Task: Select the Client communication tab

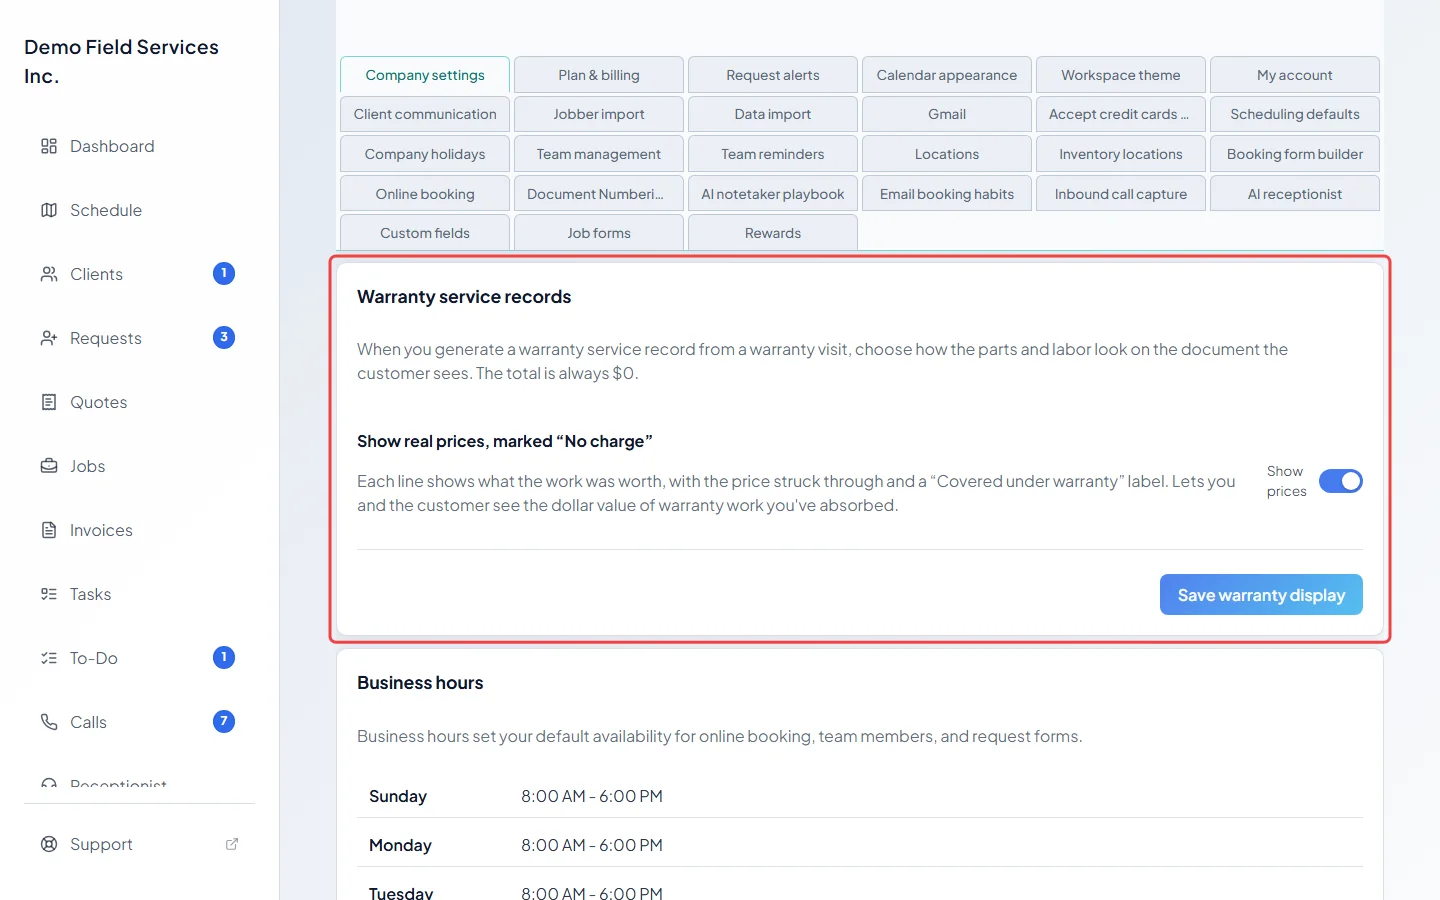Action: [425, 114]
